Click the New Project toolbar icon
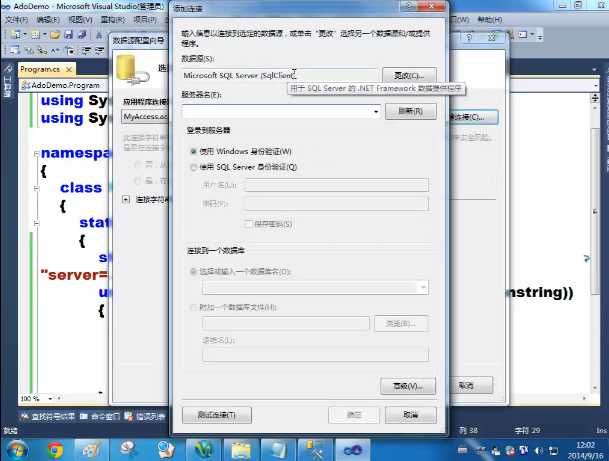The image size is (609, 461). point(15,35)
